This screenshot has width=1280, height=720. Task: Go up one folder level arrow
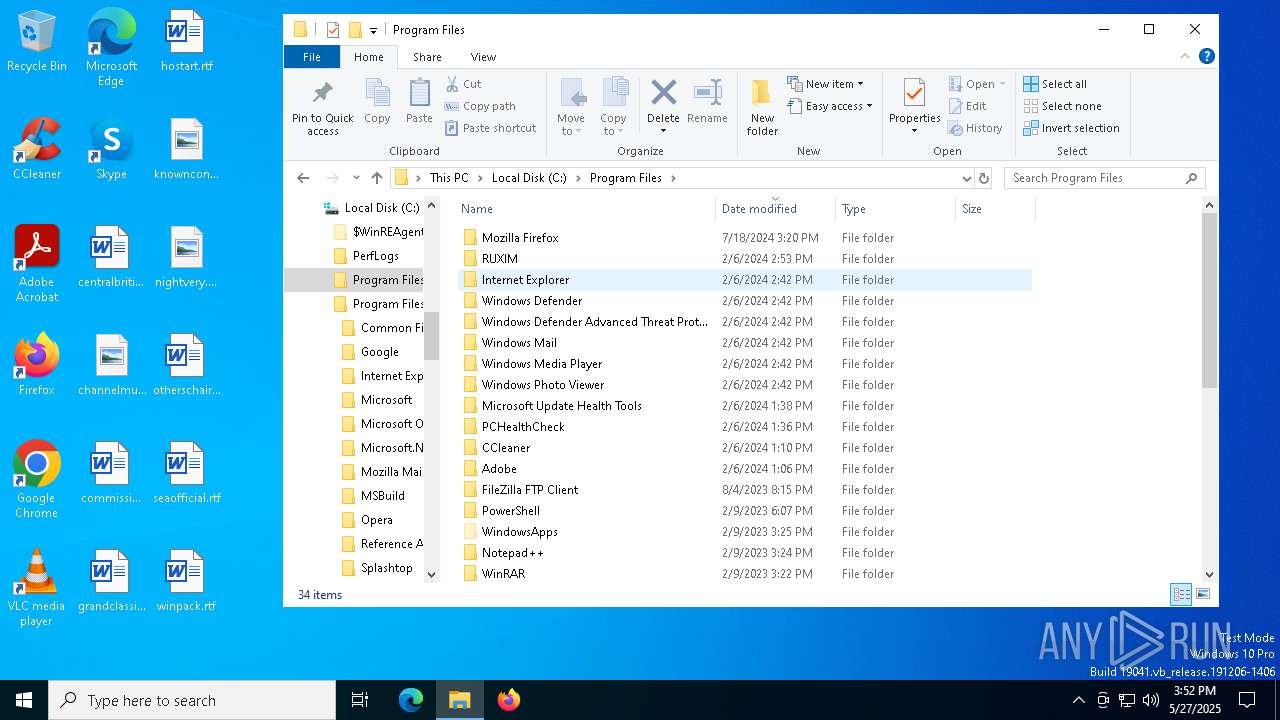(x=377, y=178)
